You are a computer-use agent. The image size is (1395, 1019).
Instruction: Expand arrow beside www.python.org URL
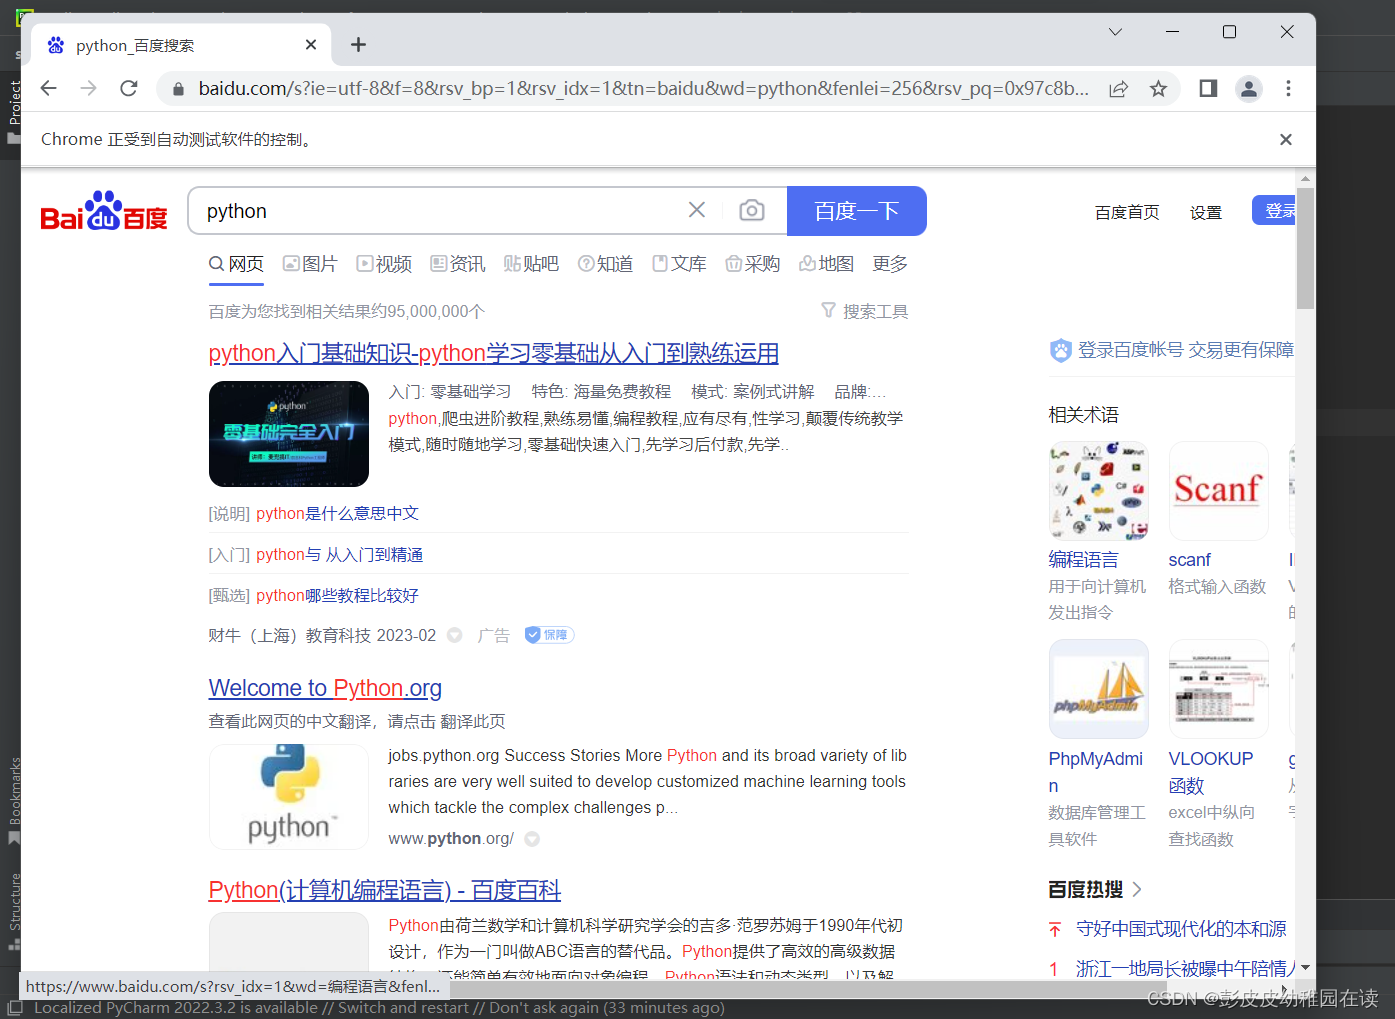coord(532,839)
